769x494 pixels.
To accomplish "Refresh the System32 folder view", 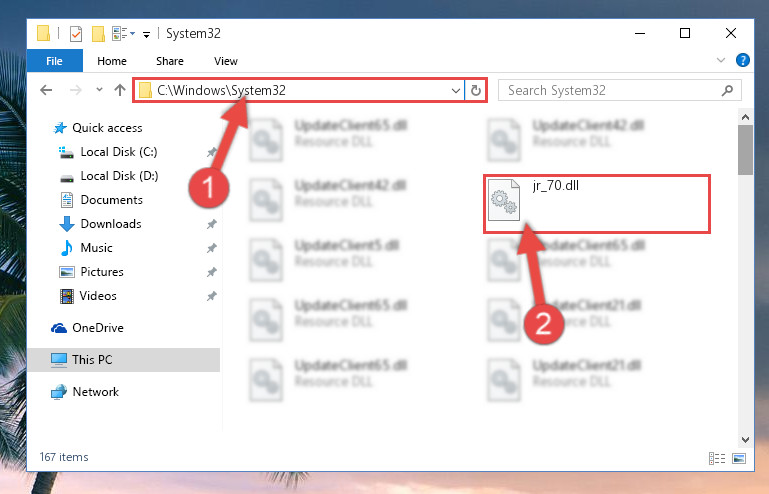I will point(475,90).
